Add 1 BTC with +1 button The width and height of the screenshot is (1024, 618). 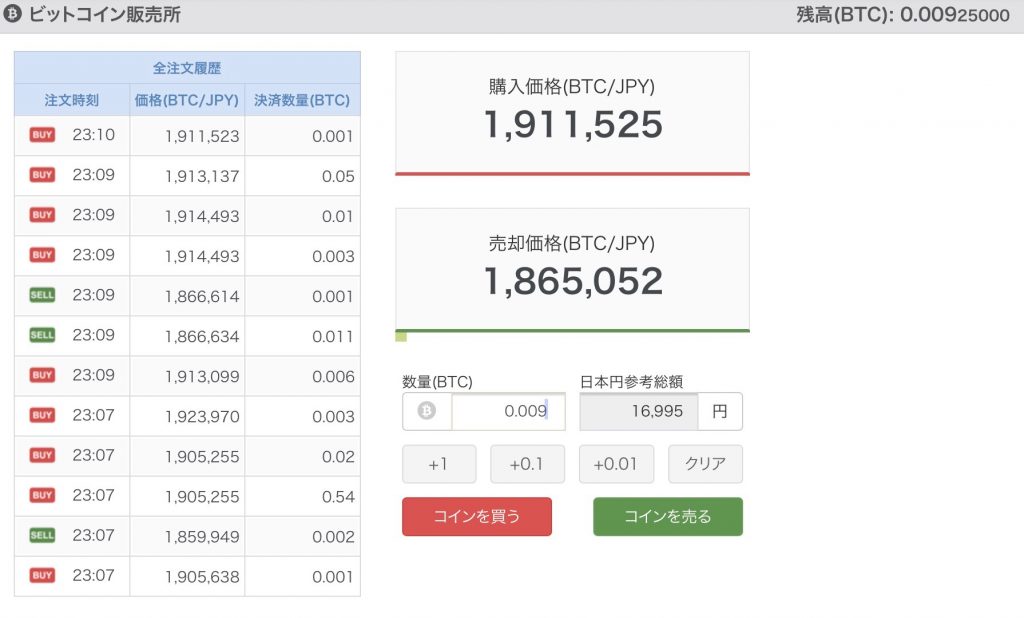(x=439, y=464)
